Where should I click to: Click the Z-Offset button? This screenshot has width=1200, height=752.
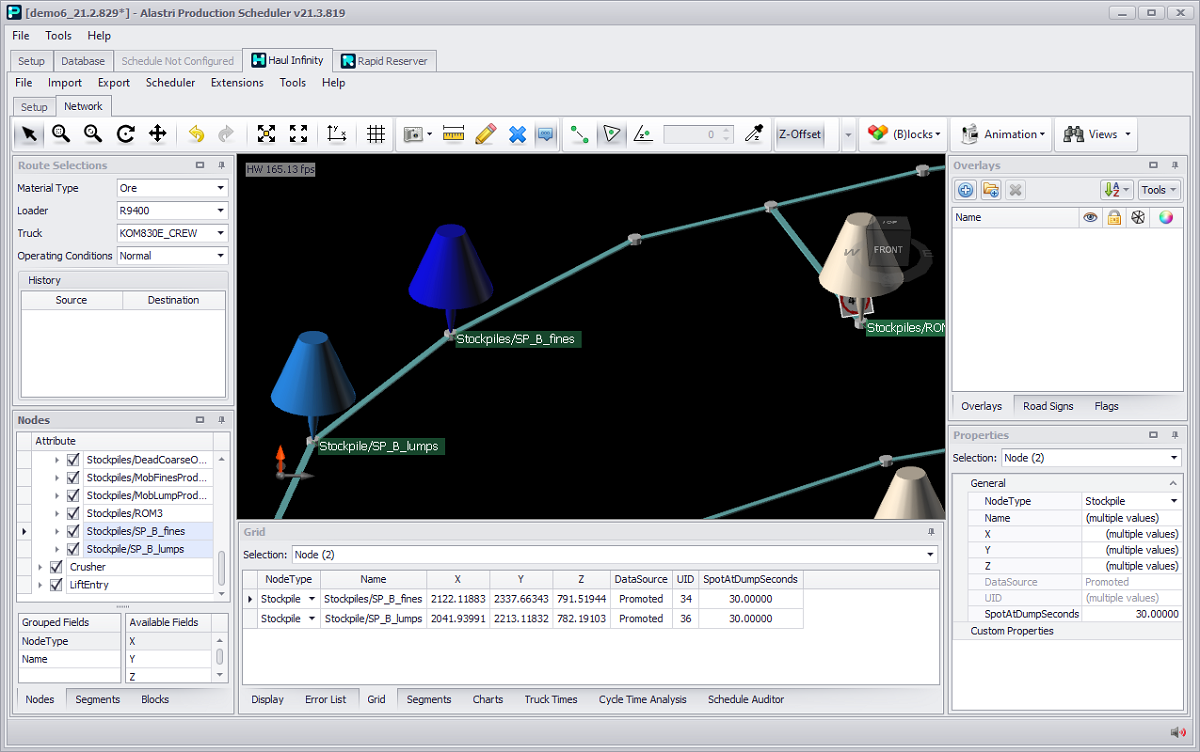pyautogui.click(x=799, y=134)
